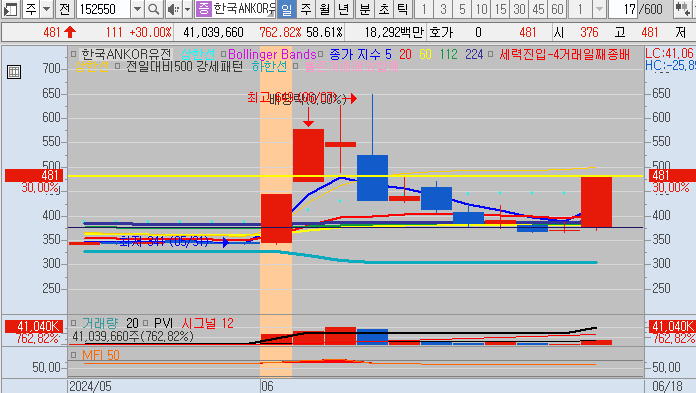
Task: Toggle the Bollinger Bands indicator box
Action: point(224,54)
